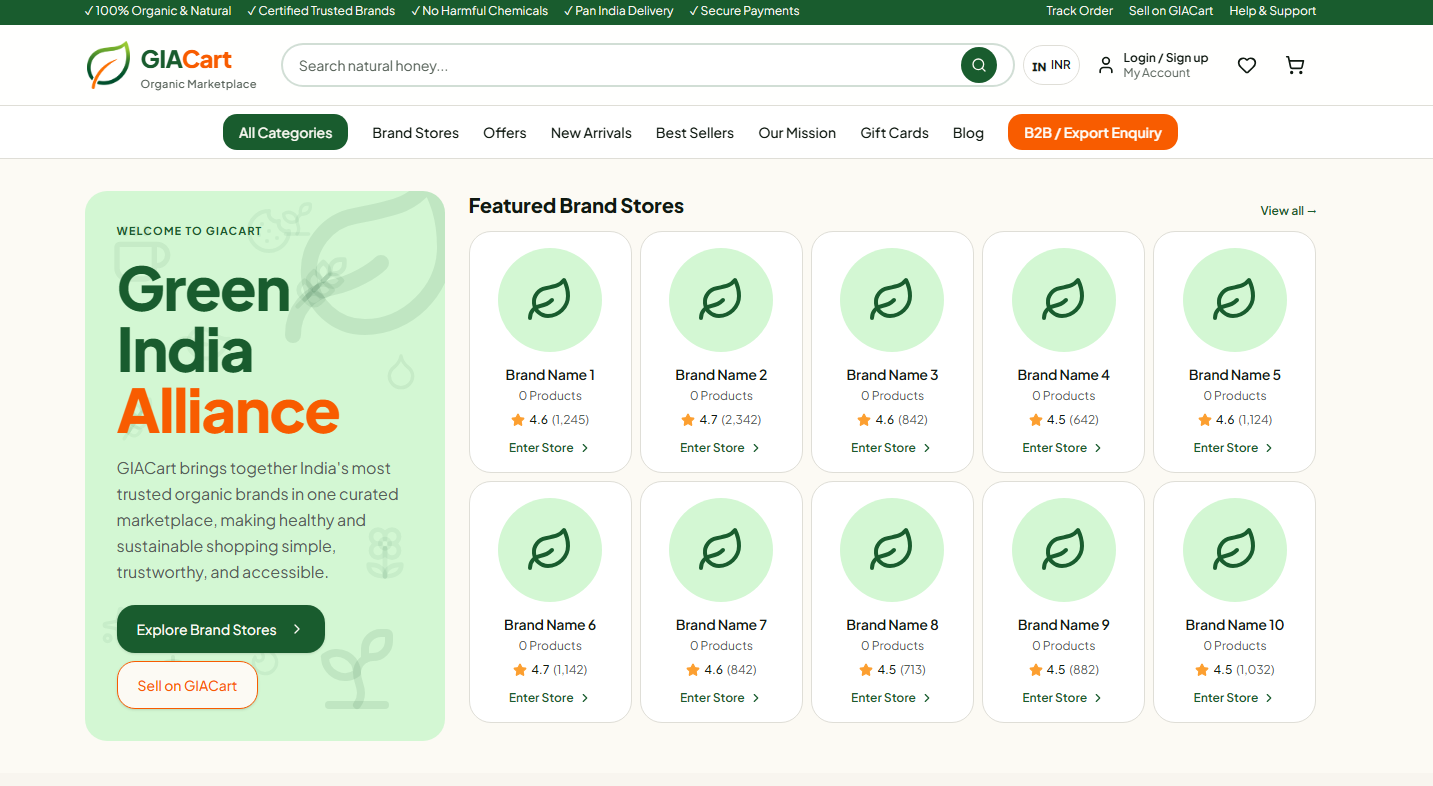Click View all brand stores link

[1288, 211]
